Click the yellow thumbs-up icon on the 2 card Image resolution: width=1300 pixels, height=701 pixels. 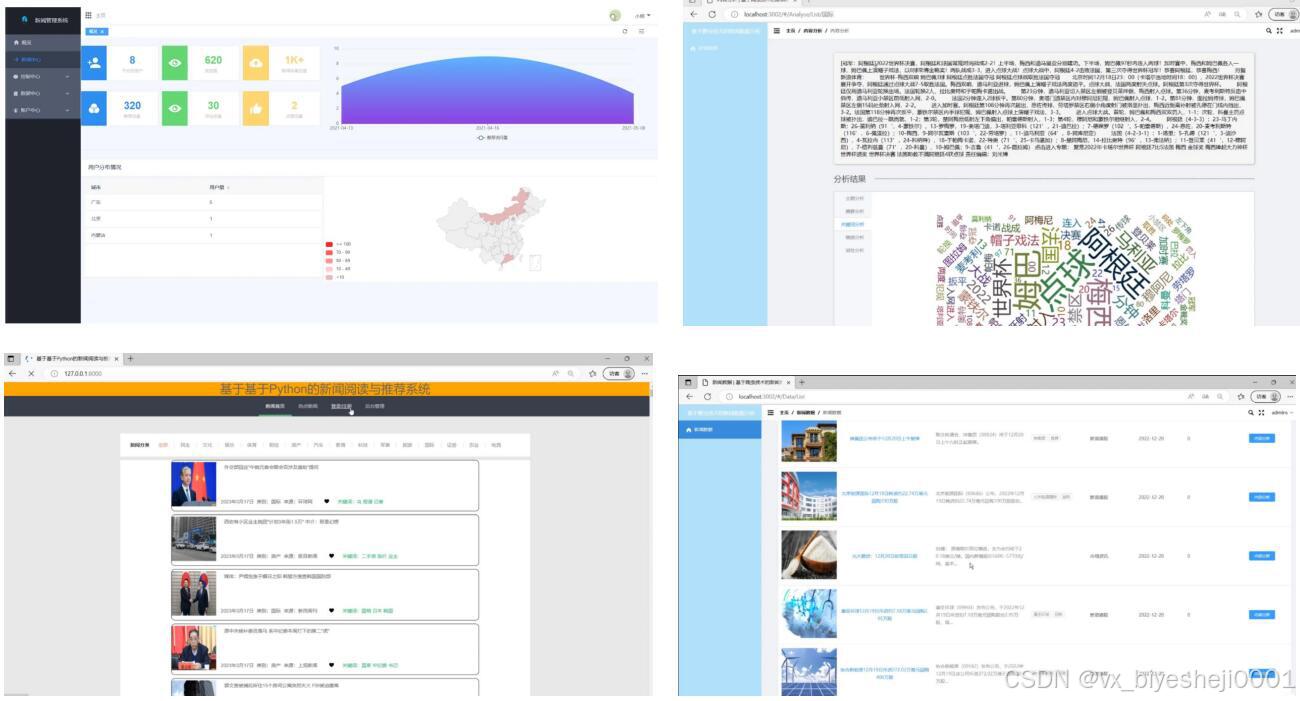(x=255, y=108)
